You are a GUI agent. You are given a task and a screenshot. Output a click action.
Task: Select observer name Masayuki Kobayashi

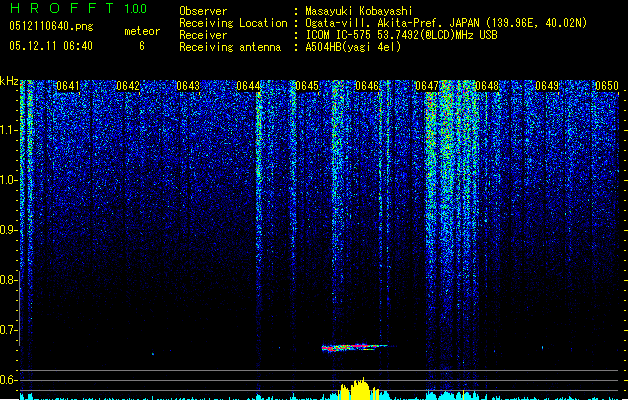tap(358, 11)
